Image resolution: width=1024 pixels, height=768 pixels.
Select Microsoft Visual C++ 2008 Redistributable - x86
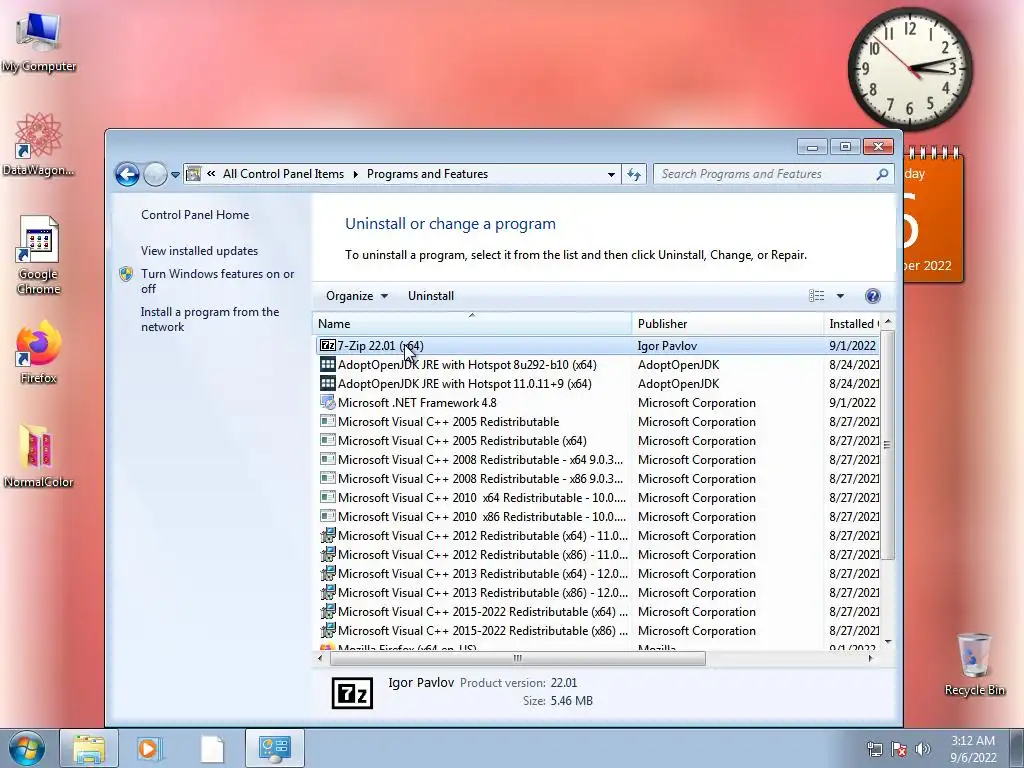tap(598, 479)
